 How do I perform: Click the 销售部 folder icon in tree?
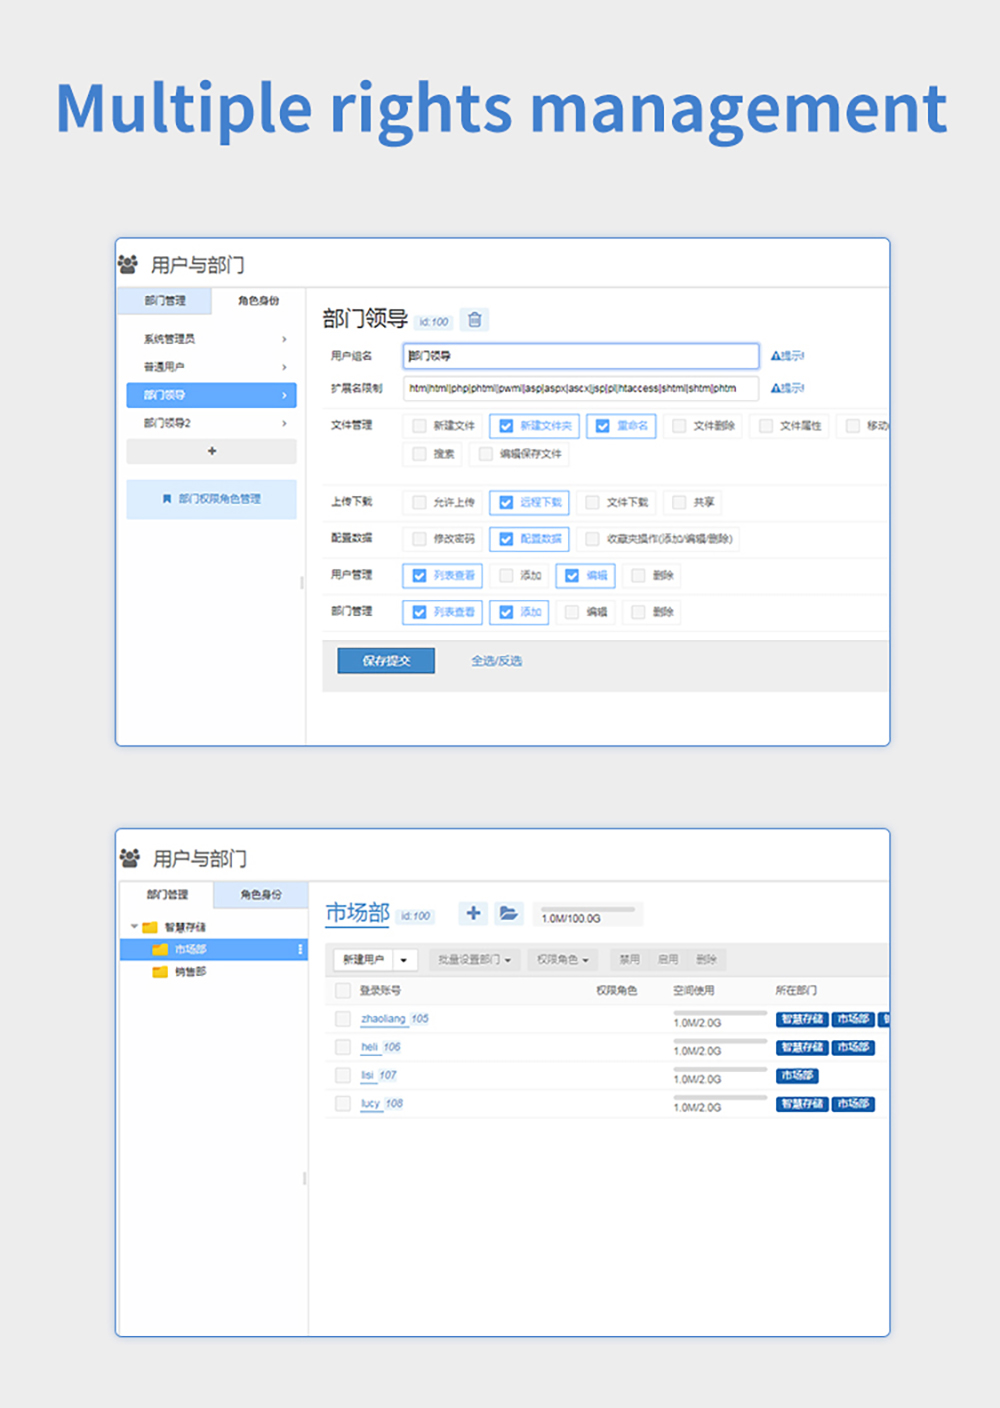[x=159, y=972]
